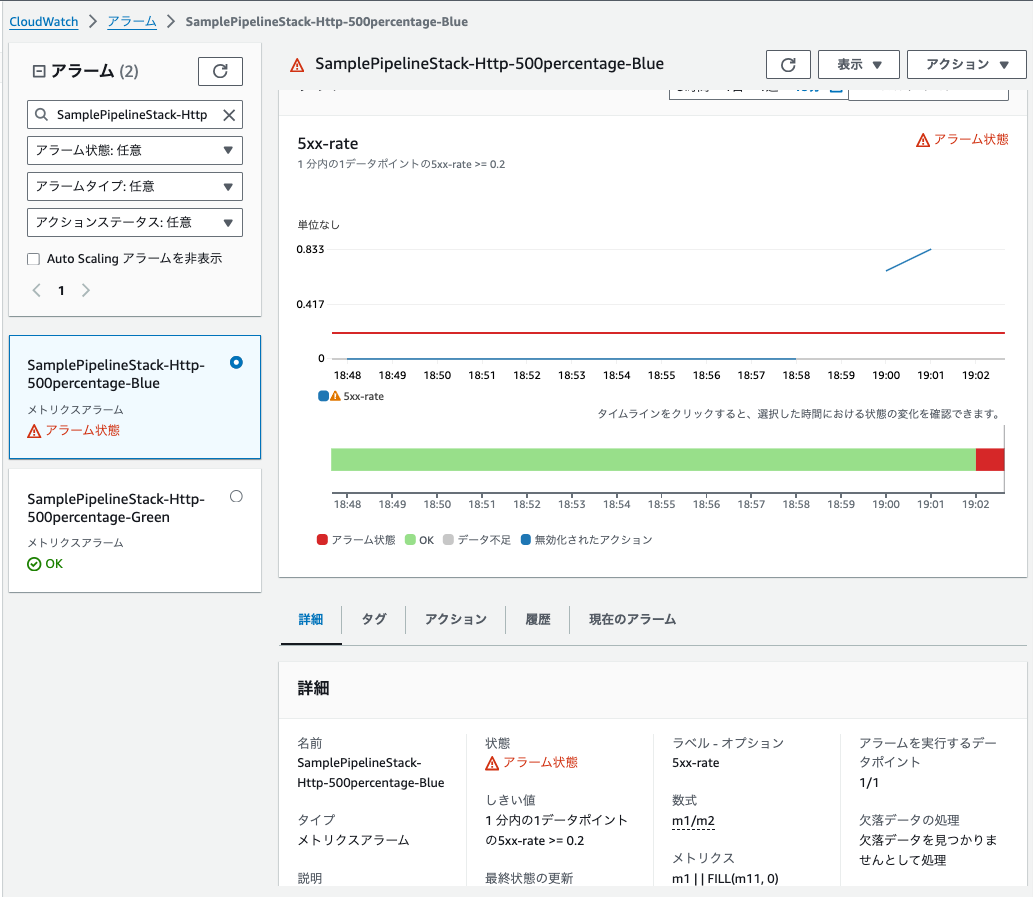
Task: Click the green OK legend swatch
Action: click(x=410, y=540)
